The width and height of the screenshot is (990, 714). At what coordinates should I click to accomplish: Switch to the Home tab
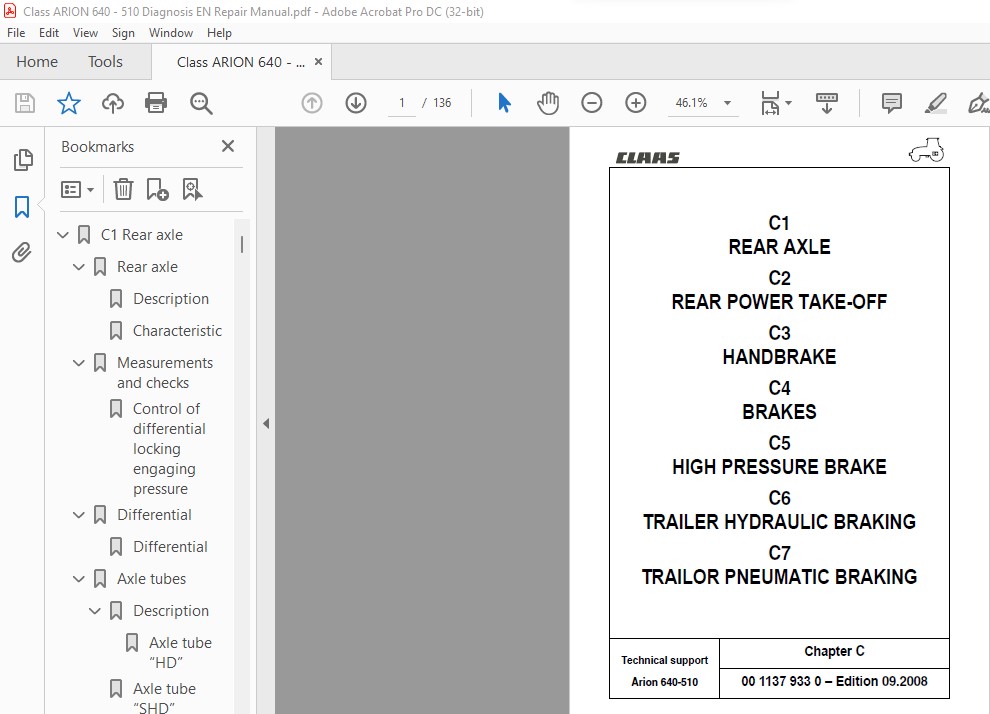click(37, 62)
